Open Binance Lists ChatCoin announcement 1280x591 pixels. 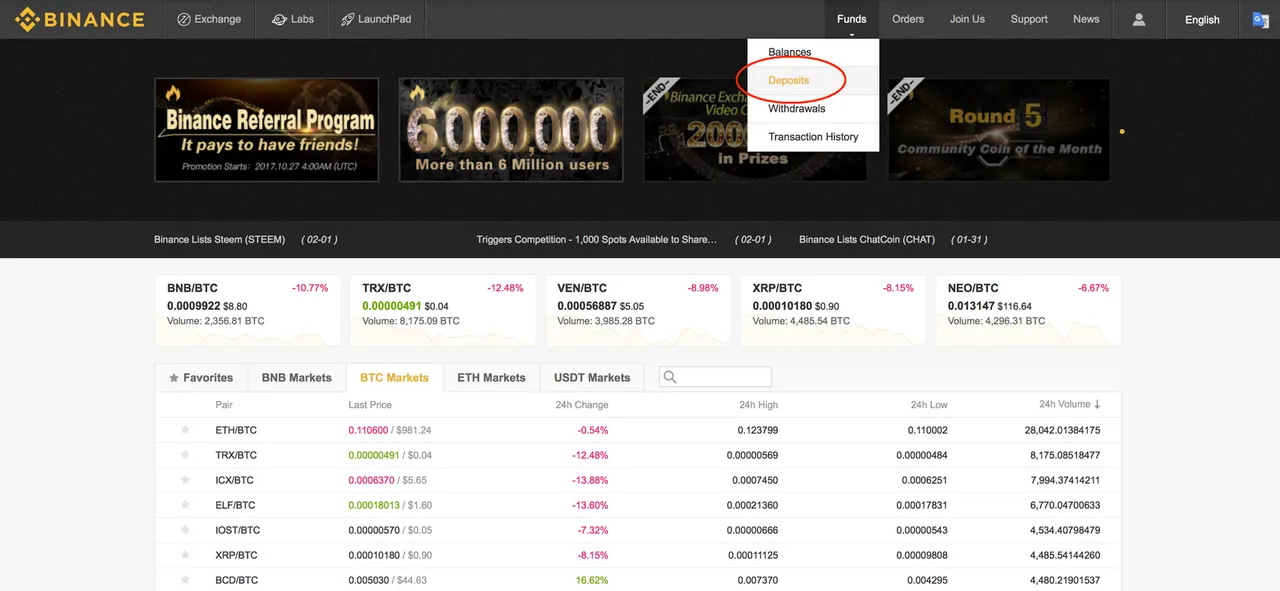click(x=867, y=240)
